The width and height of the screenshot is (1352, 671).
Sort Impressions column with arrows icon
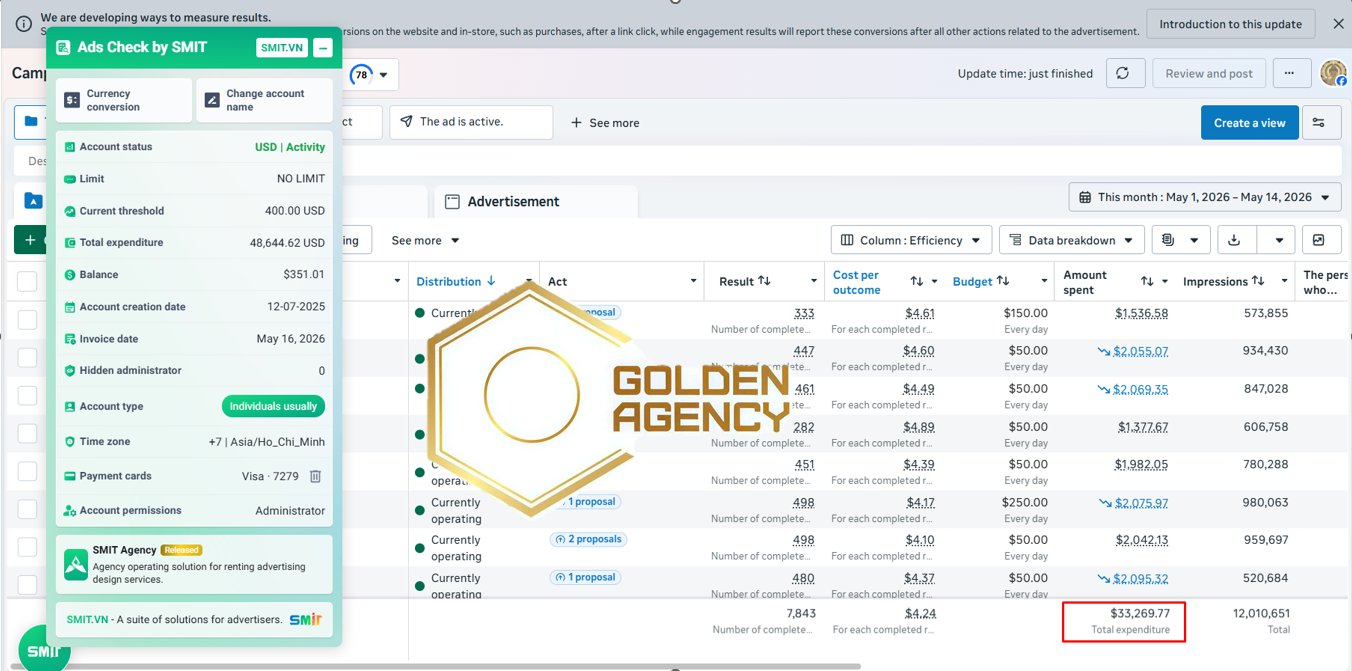point(1258,281)
